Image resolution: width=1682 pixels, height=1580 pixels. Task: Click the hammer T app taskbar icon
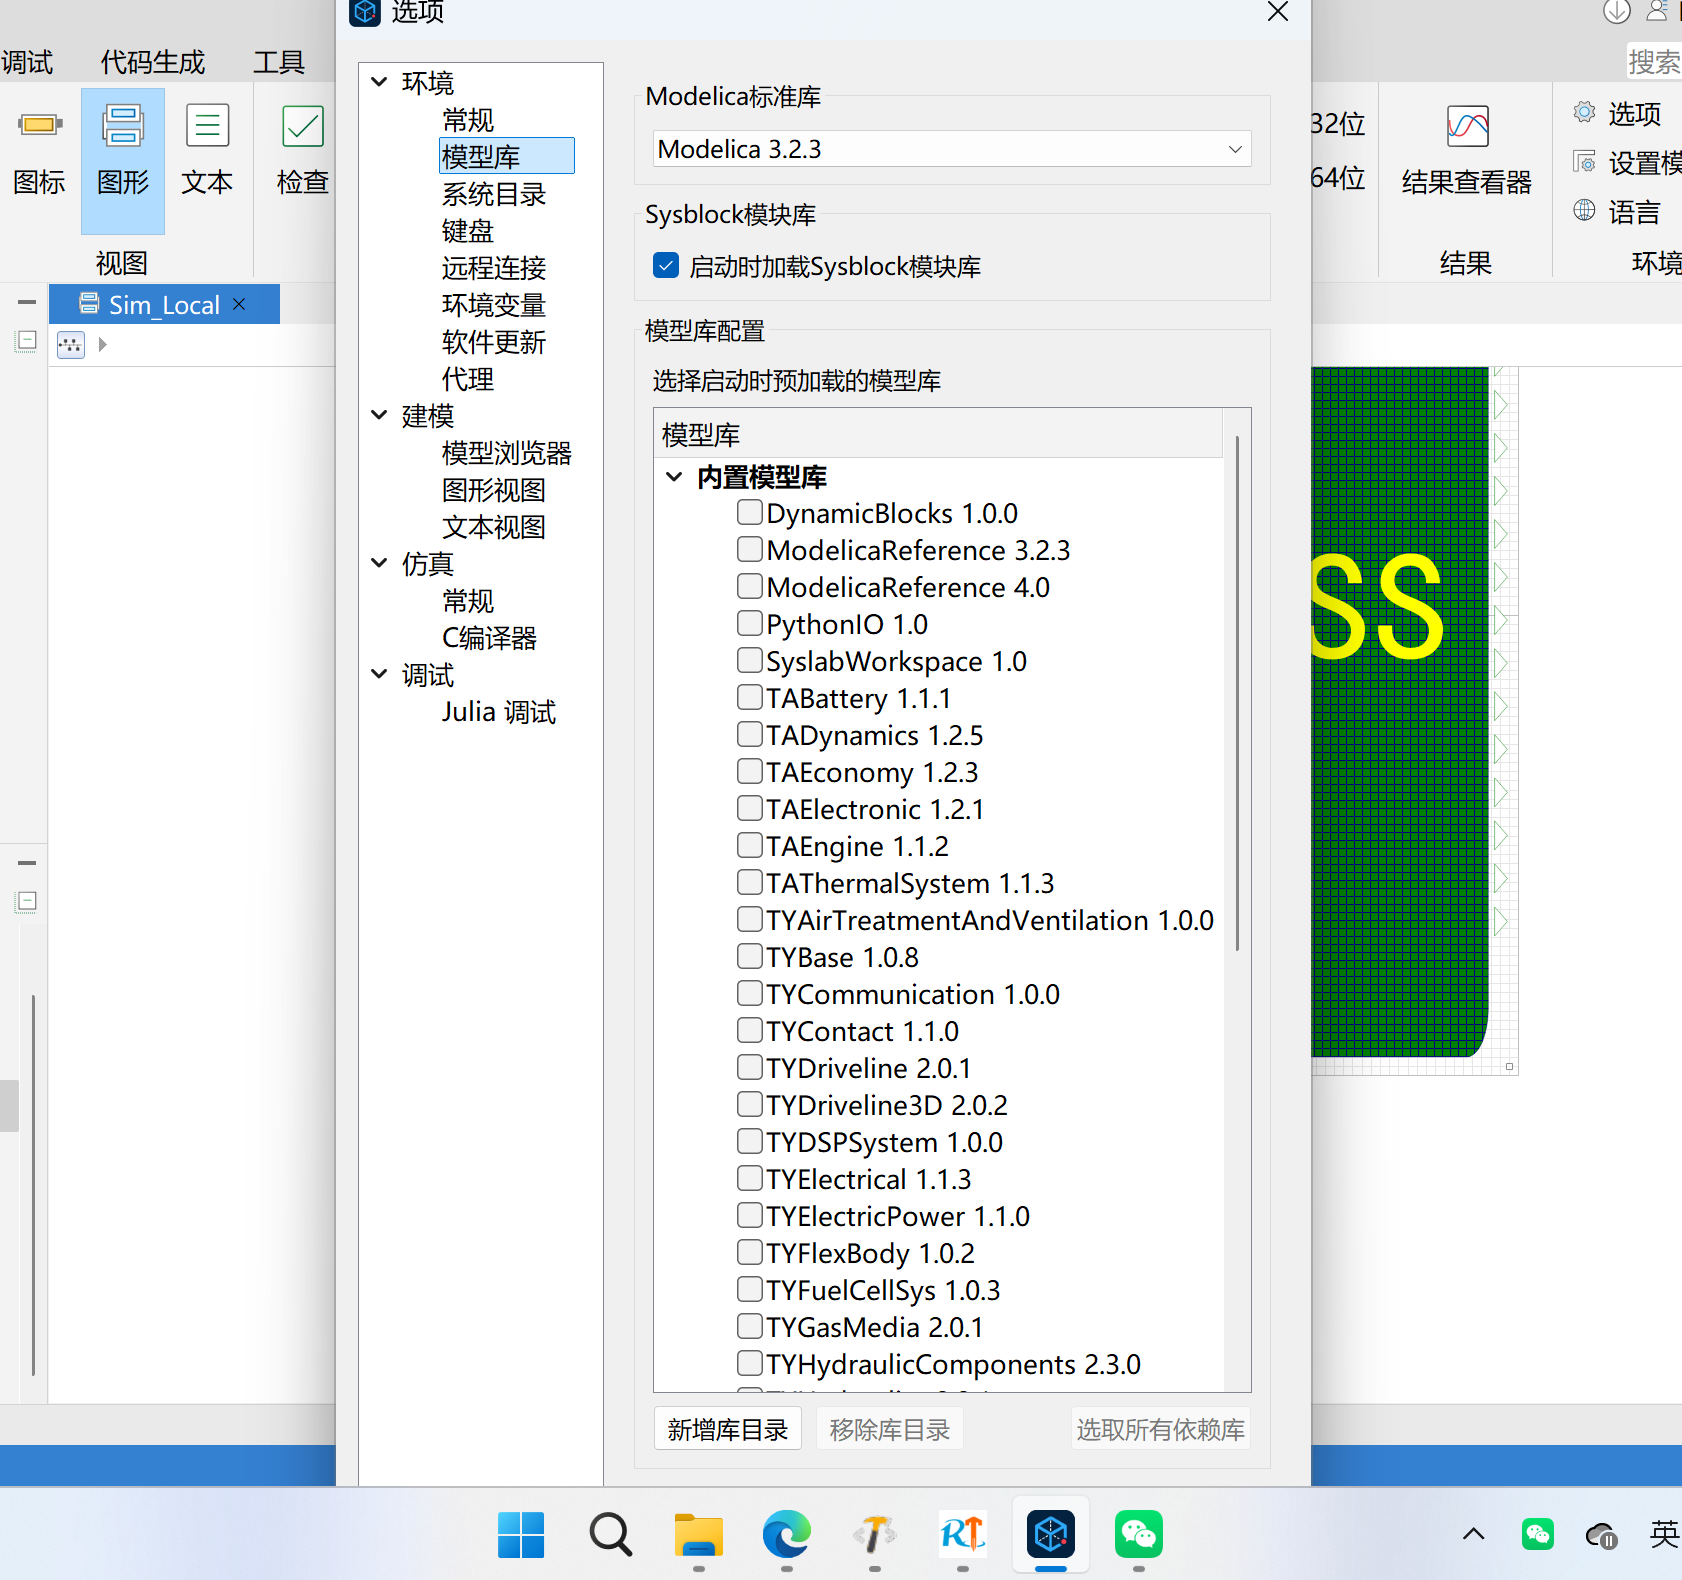point(875,1534)
